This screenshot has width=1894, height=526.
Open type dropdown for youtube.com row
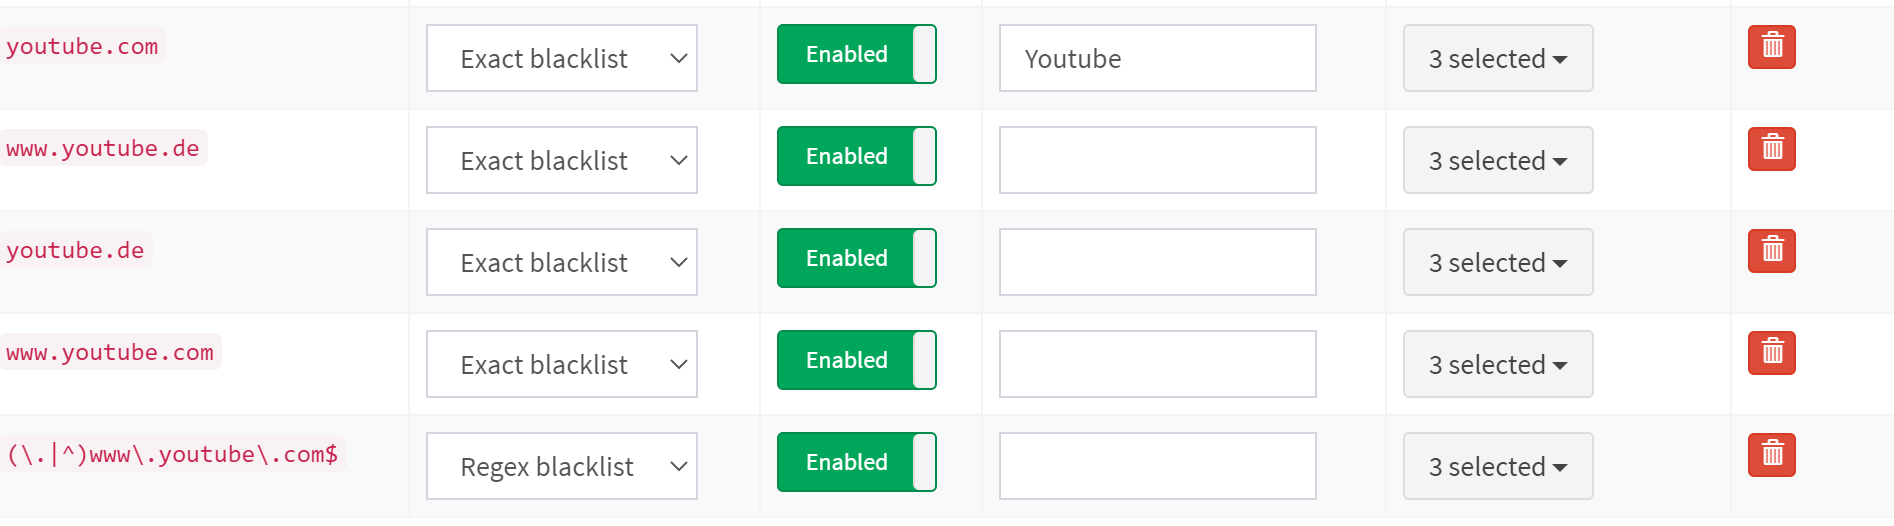coord(562,58)
